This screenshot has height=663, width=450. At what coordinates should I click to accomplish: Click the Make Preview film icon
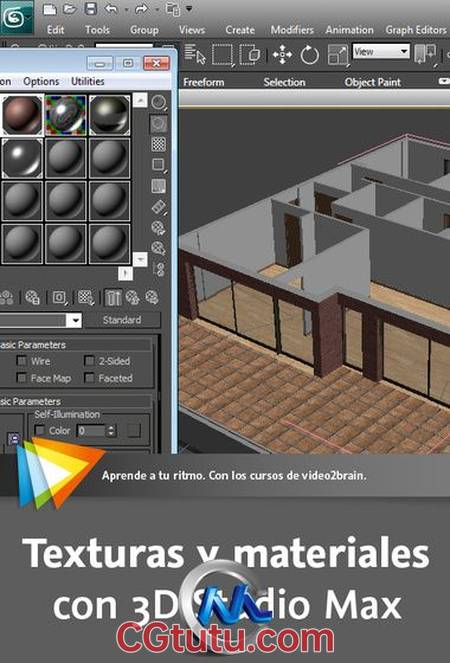[x=159, y=207]
